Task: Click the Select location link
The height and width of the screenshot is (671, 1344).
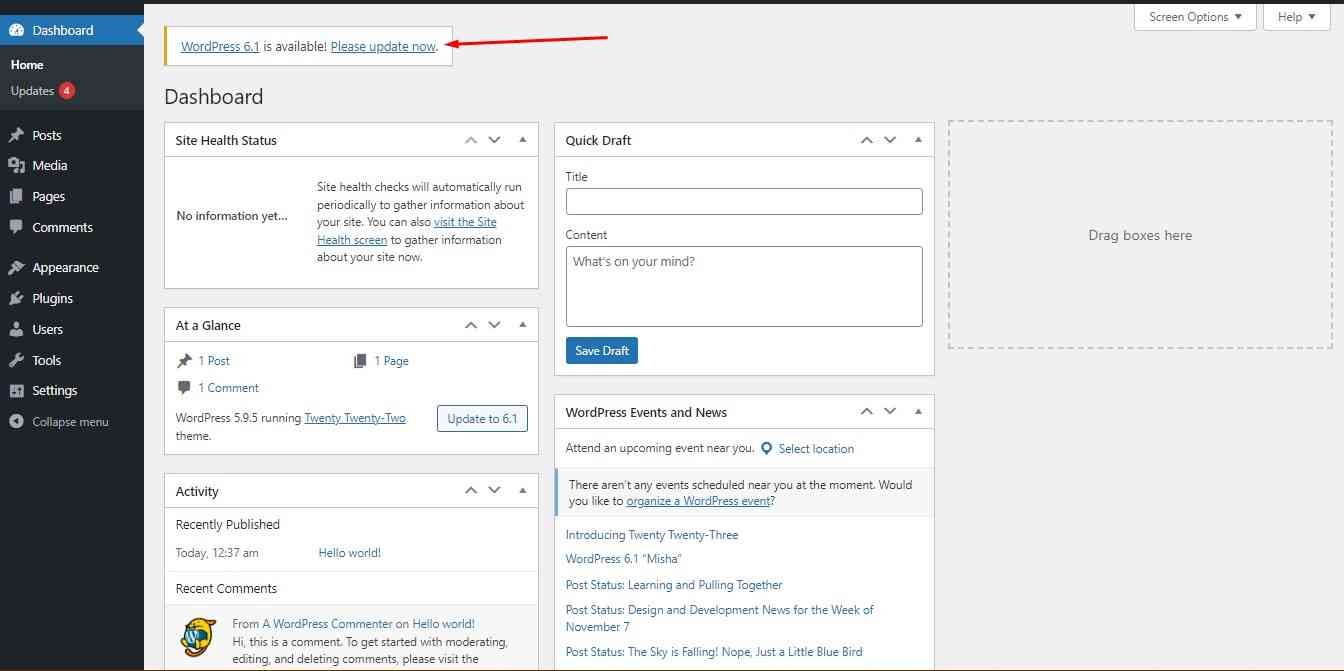Action: 816,449
